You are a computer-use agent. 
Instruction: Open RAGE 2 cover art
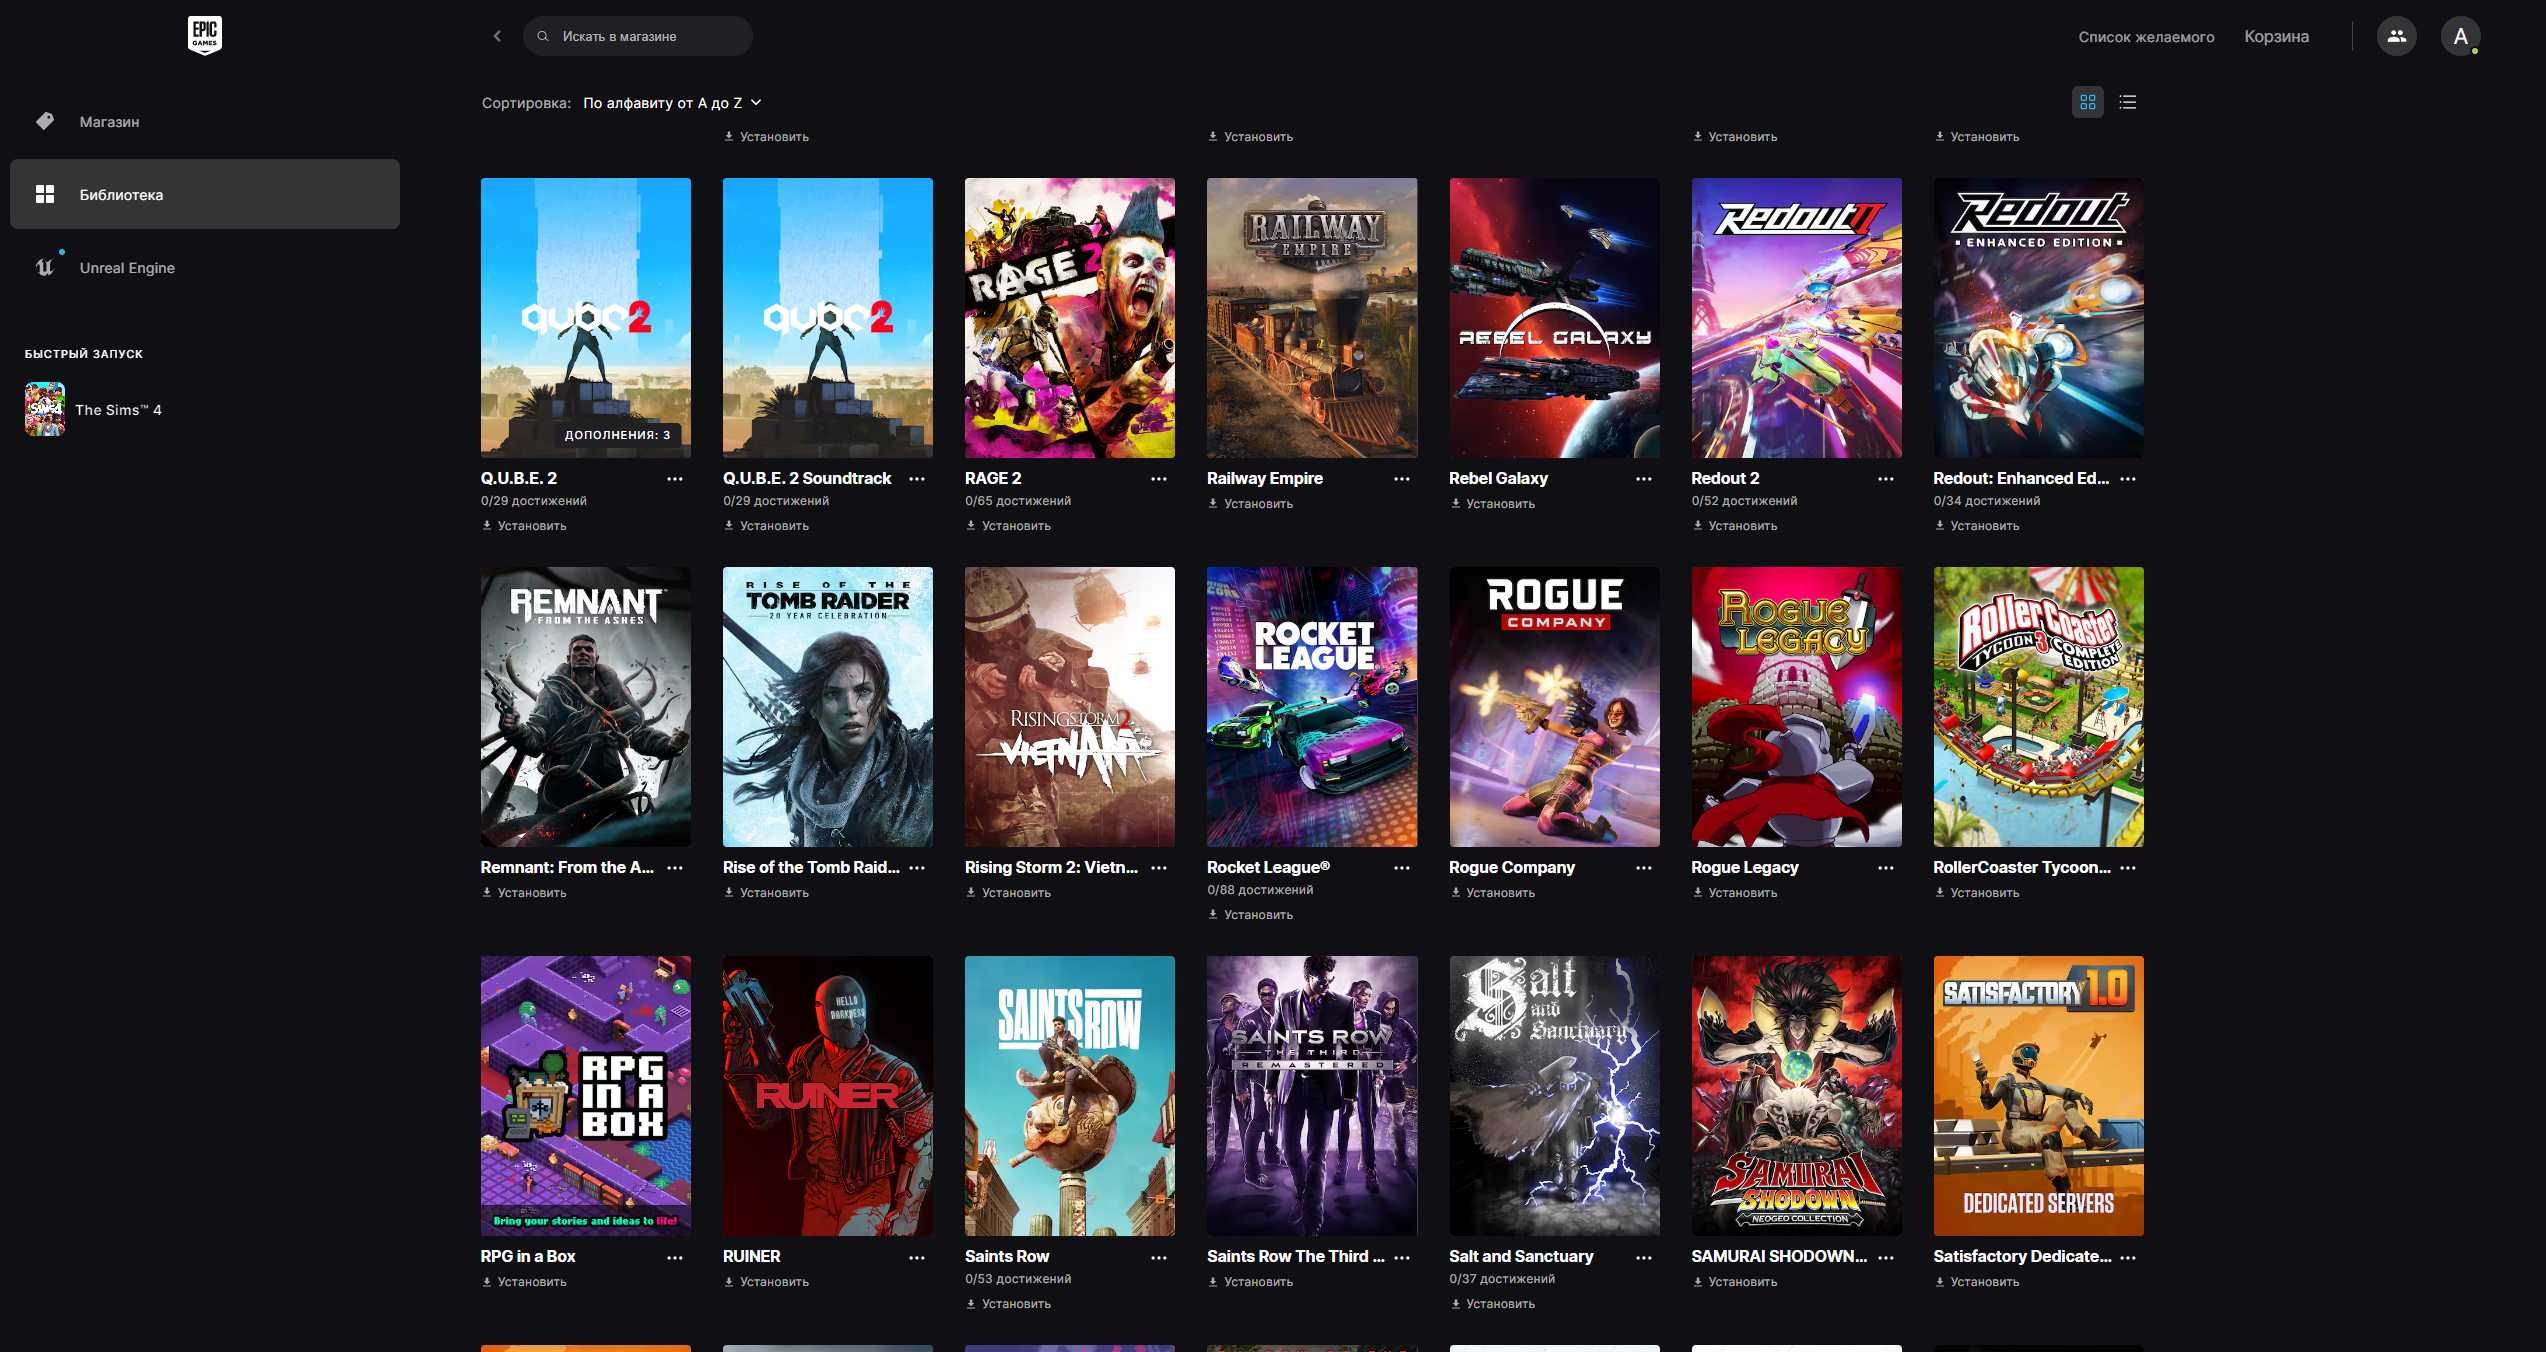point(1070,318)
